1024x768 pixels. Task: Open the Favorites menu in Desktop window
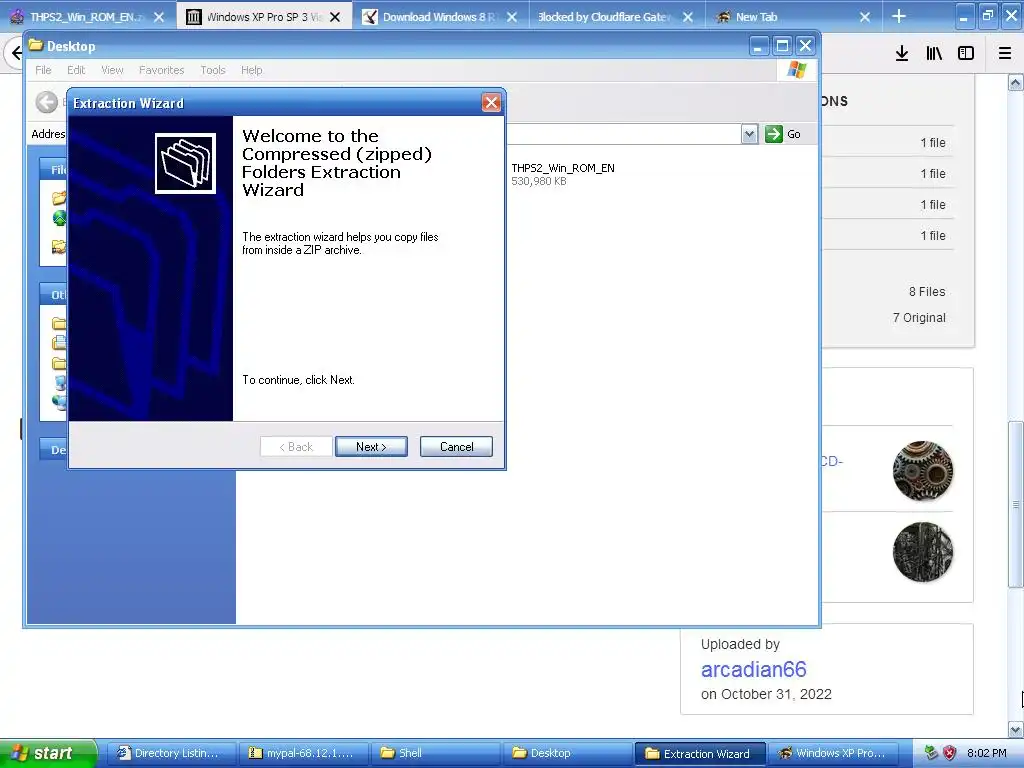point(161,70)
